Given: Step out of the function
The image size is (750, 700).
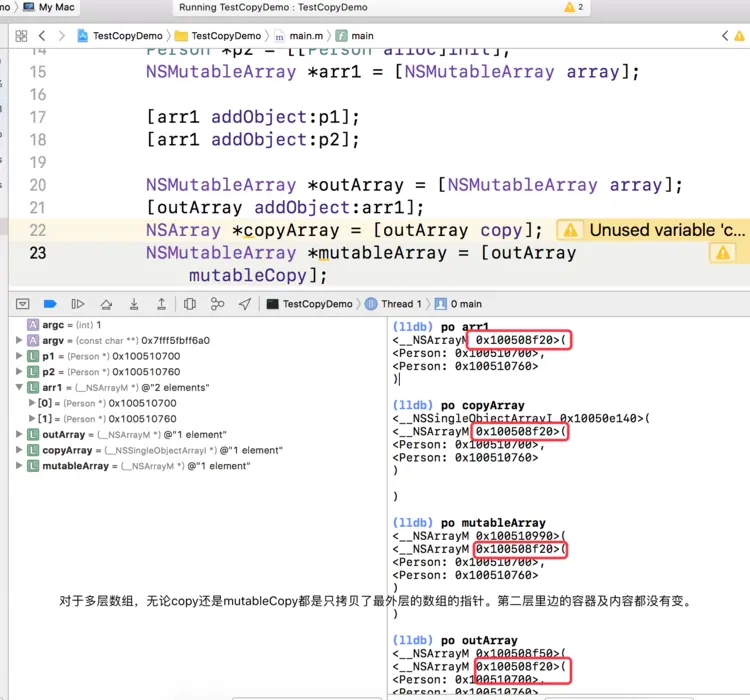Looking at the screenshot, I should tap(162, 304).
